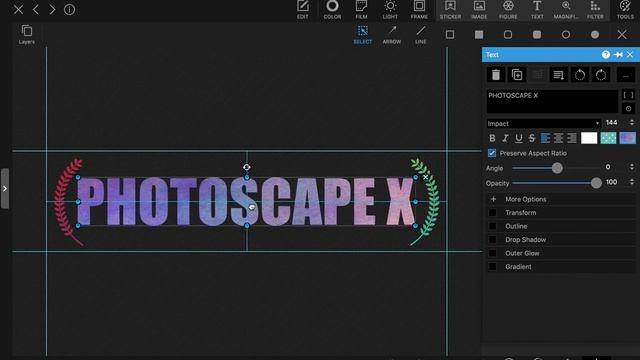Pick the filled rectangle shape

[x=479, y=35]
